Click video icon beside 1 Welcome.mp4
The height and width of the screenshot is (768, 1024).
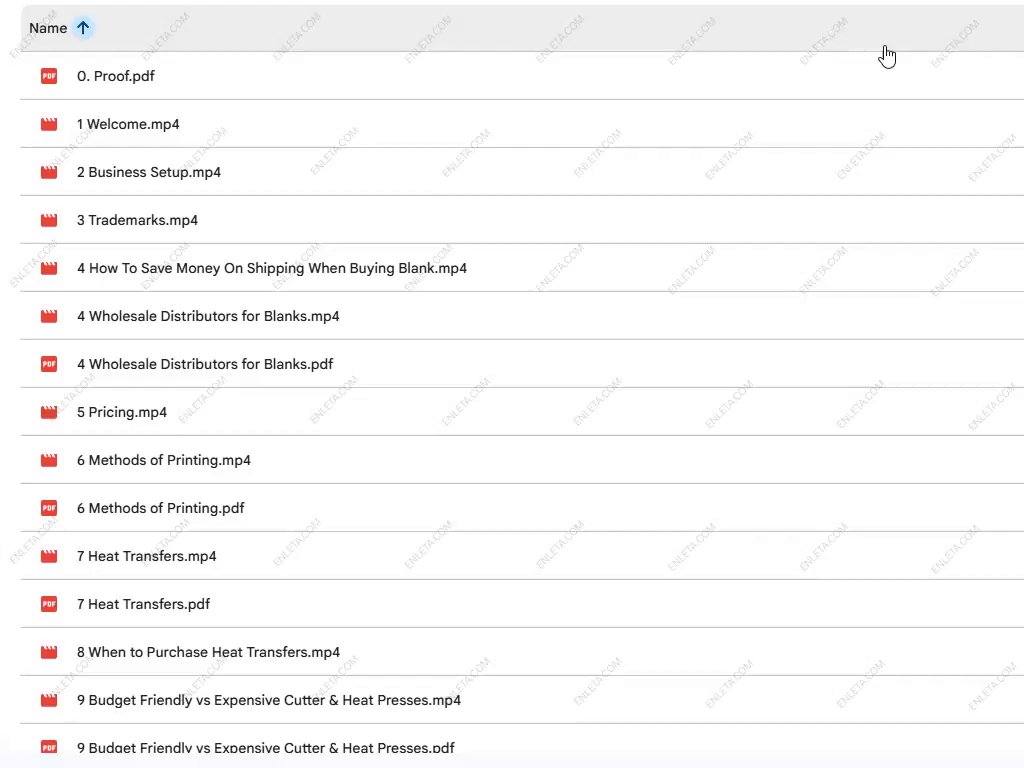[49, 124]
